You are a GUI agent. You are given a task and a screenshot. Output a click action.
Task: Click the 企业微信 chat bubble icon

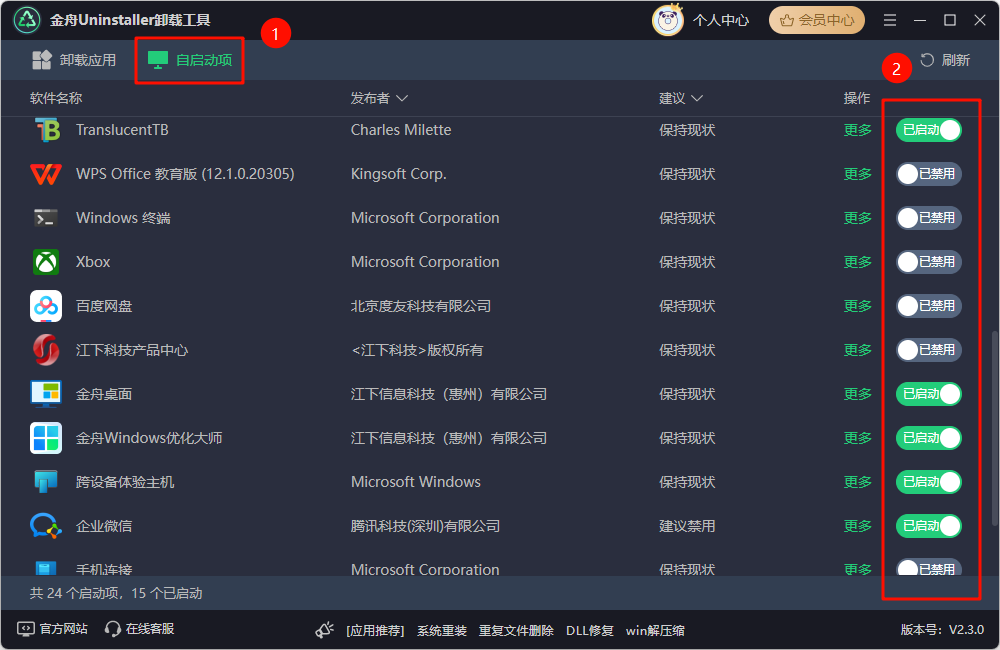[x=46, y=526]
